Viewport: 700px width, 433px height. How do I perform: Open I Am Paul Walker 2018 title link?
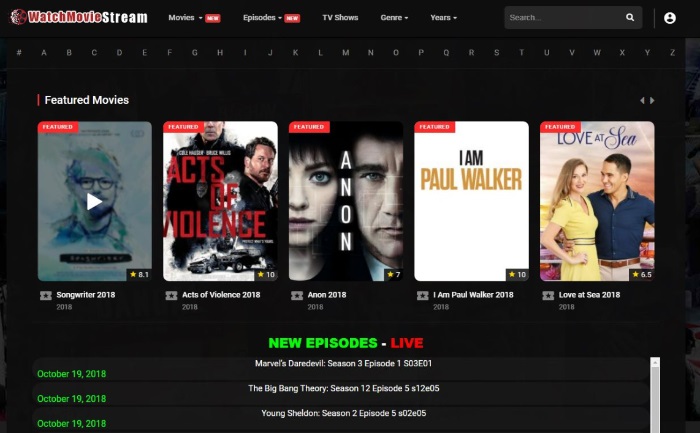[473, 295]
